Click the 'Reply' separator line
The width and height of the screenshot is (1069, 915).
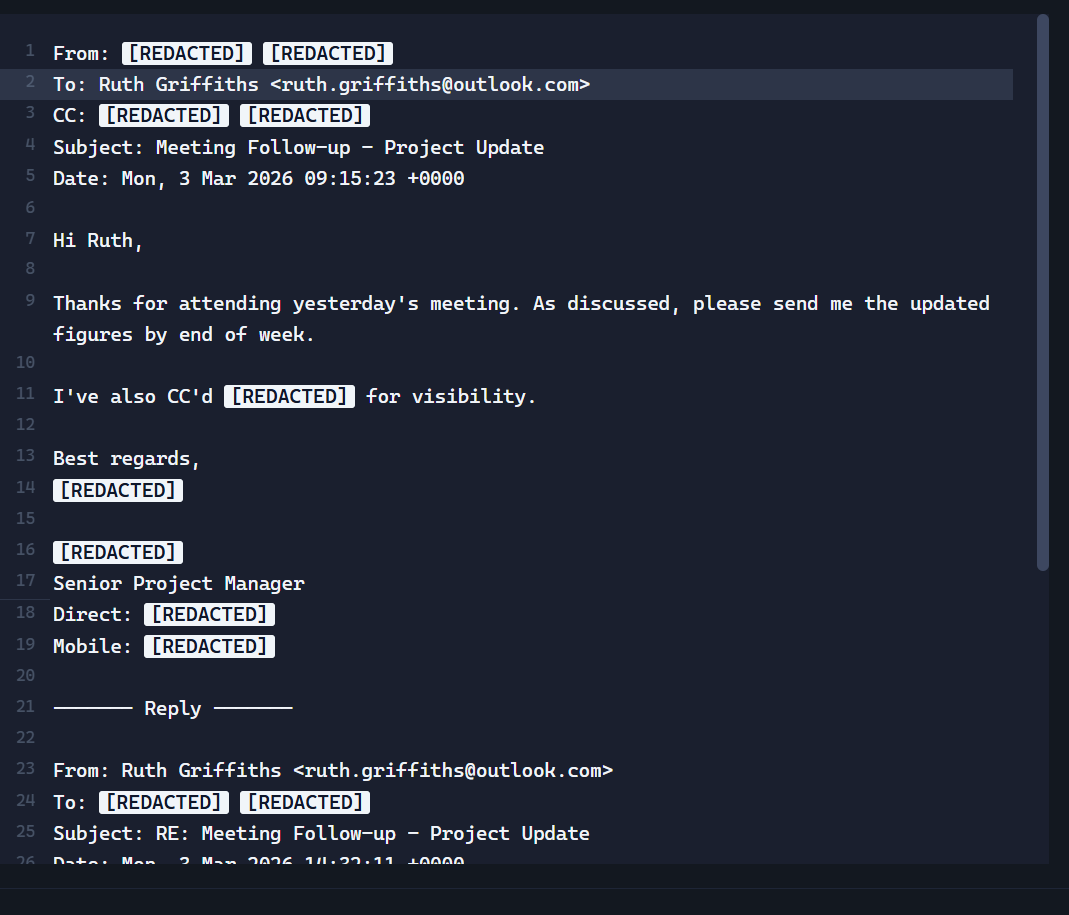click(x=172, y=709)
